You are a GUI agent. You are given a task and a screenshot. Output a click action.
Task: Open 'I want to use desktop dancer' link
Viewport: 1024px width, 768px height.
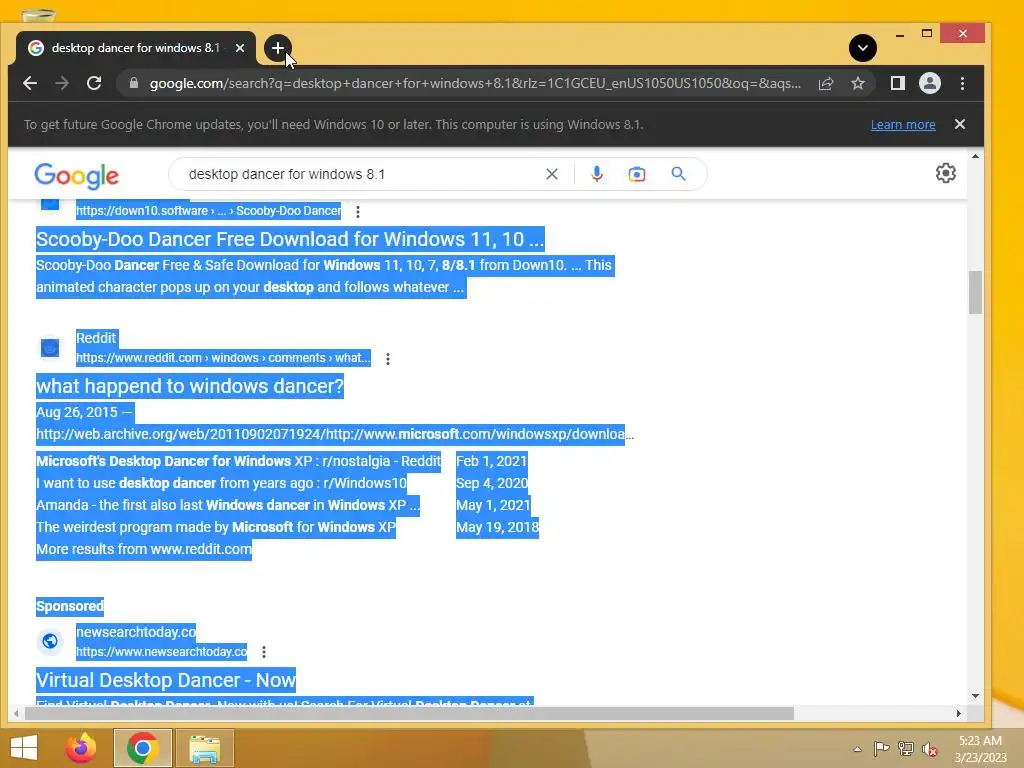(x=221, y=483)
